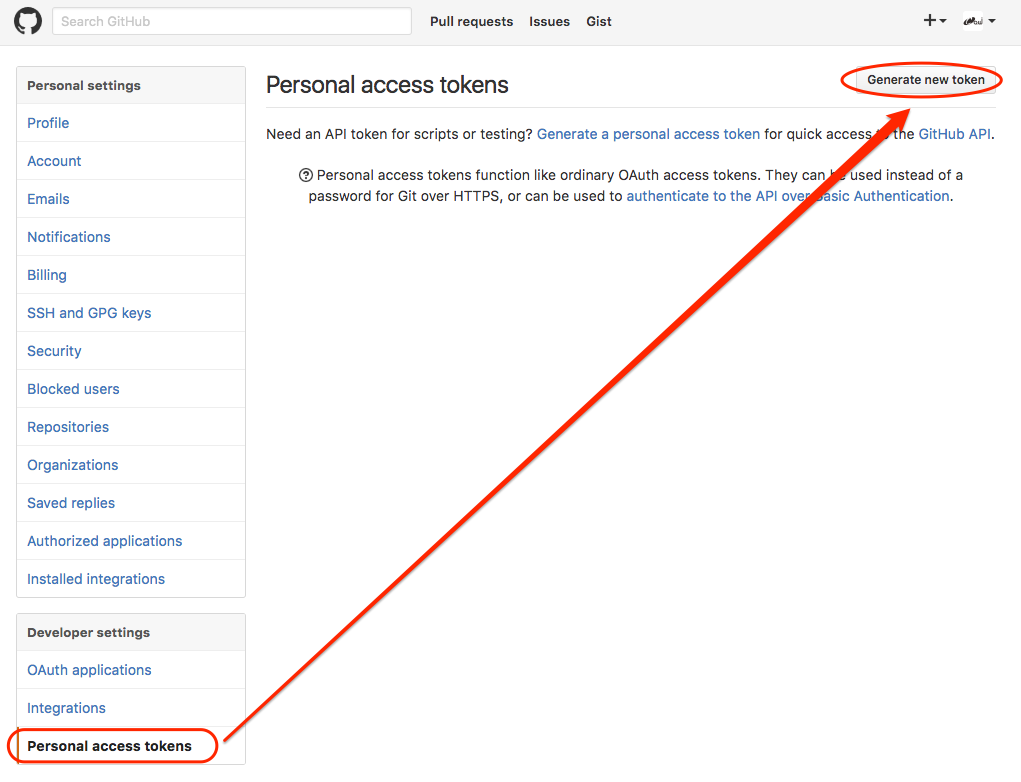The image size is (1021, 782).
Task: Open Gist from the header
Action: (599, 21)
